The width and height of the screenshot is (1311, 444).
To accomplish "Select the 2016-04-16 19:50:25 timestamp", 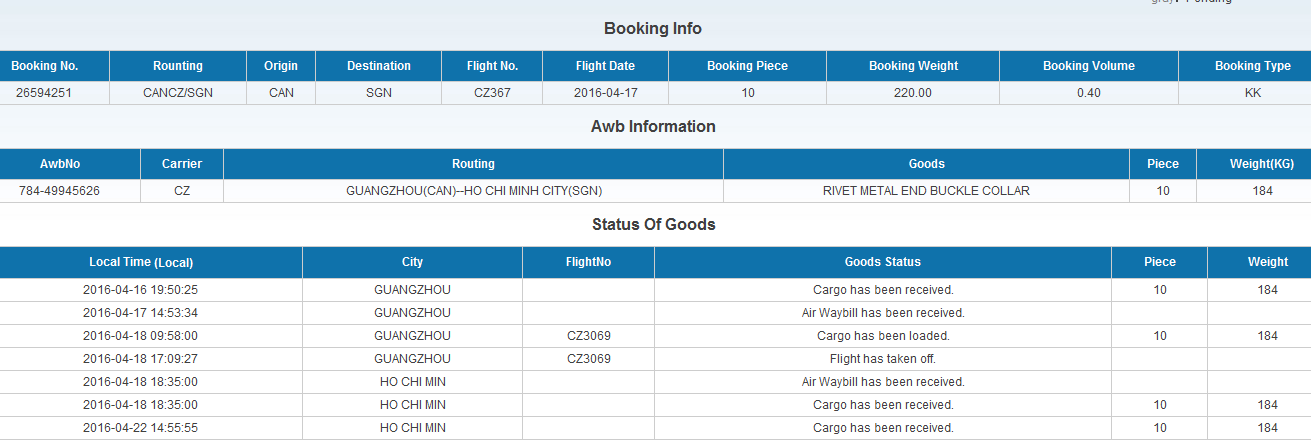I will click(140, 290).
